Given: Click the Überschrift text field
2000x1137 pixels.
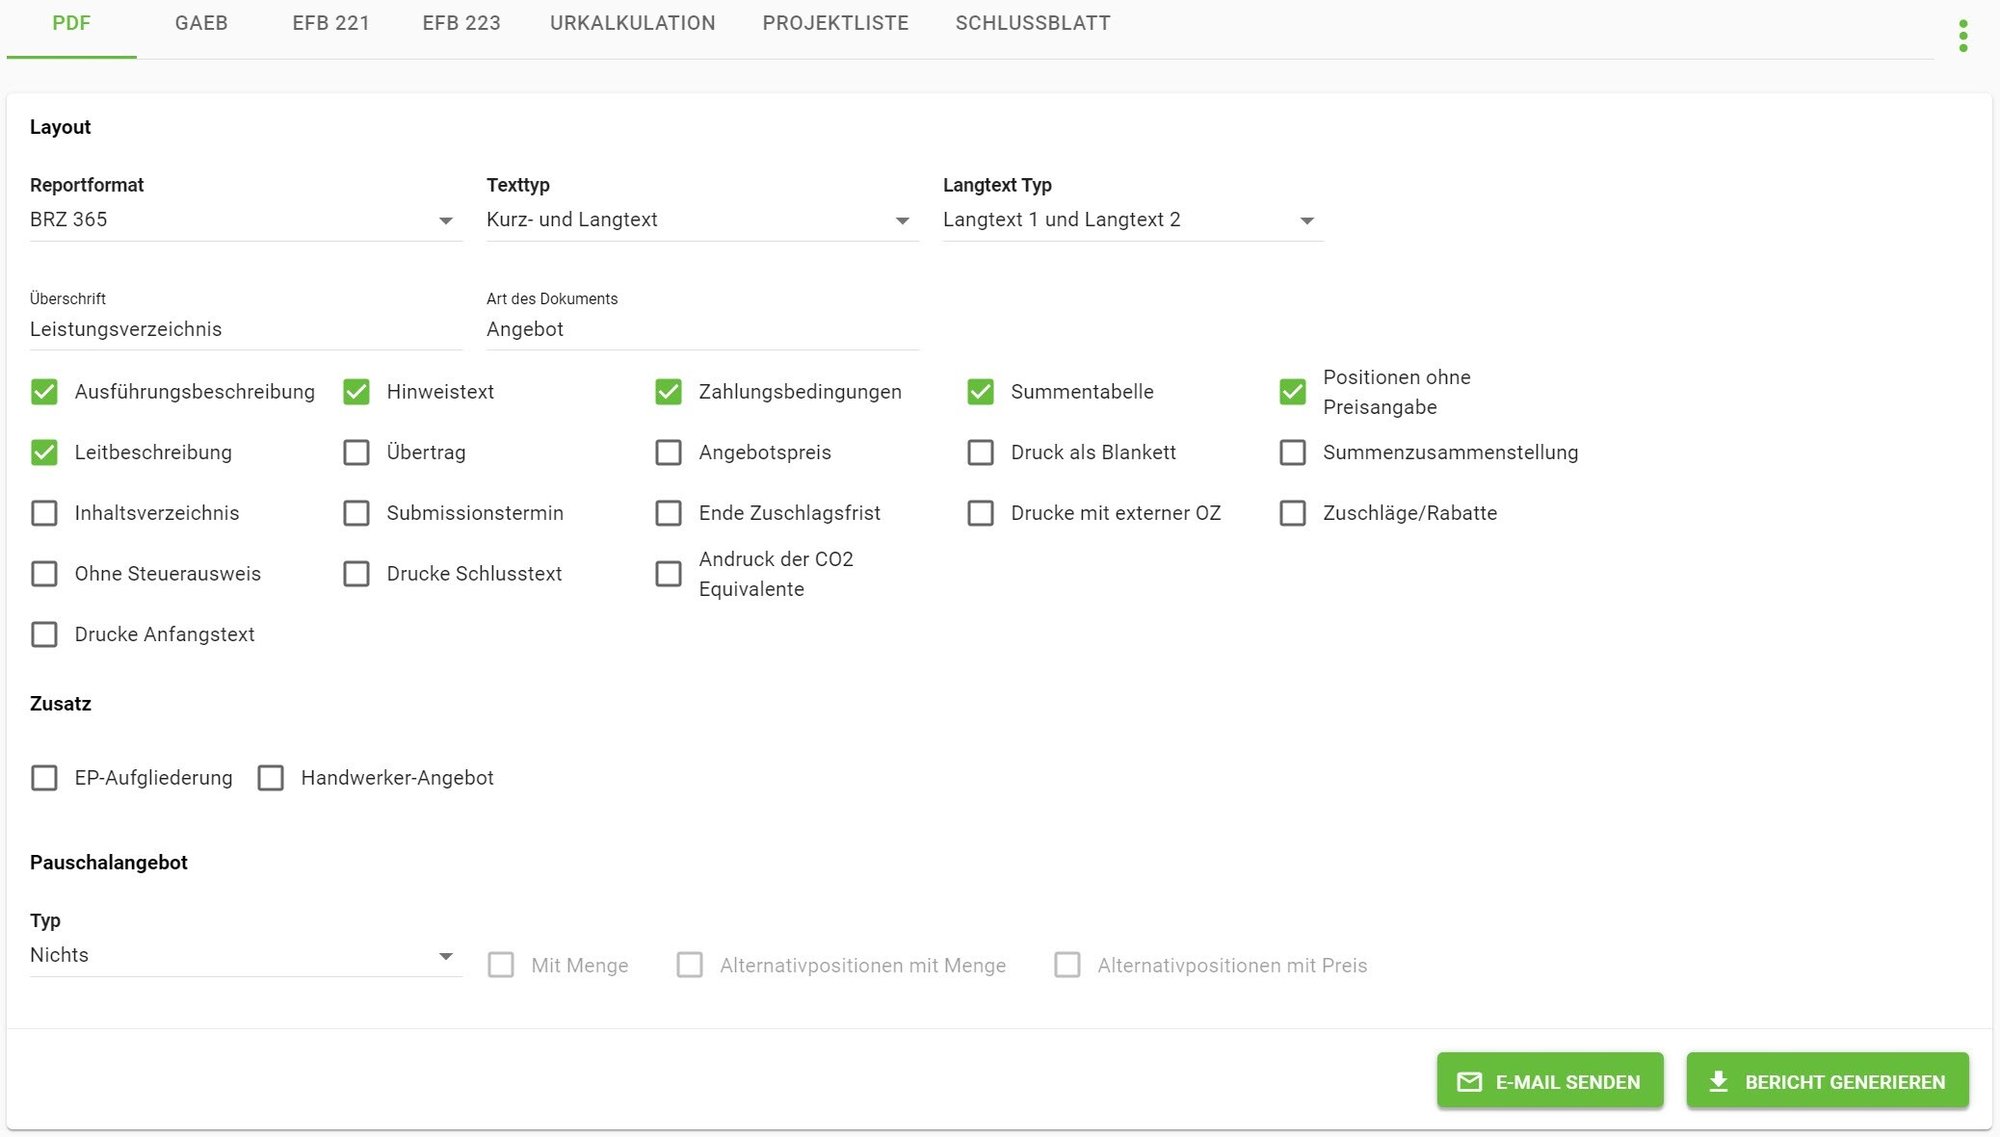Looking at the screenshot, I should coord(245,329).
